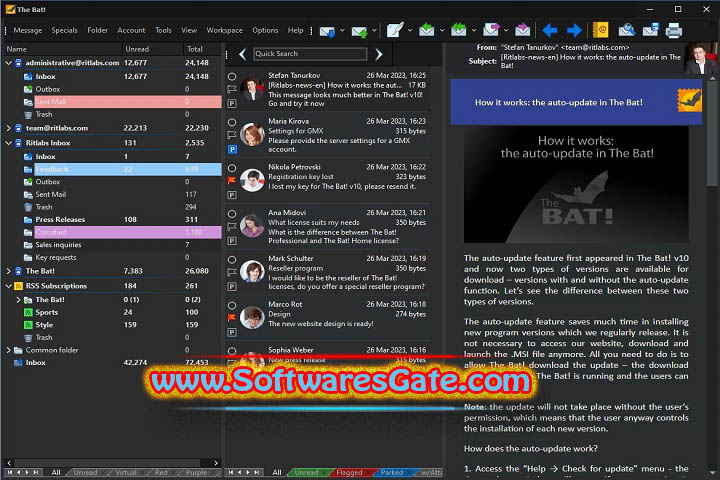Screen dimensions: 720x480
Task: Go to next message with blue right arrow
Action: click(574, 31)
